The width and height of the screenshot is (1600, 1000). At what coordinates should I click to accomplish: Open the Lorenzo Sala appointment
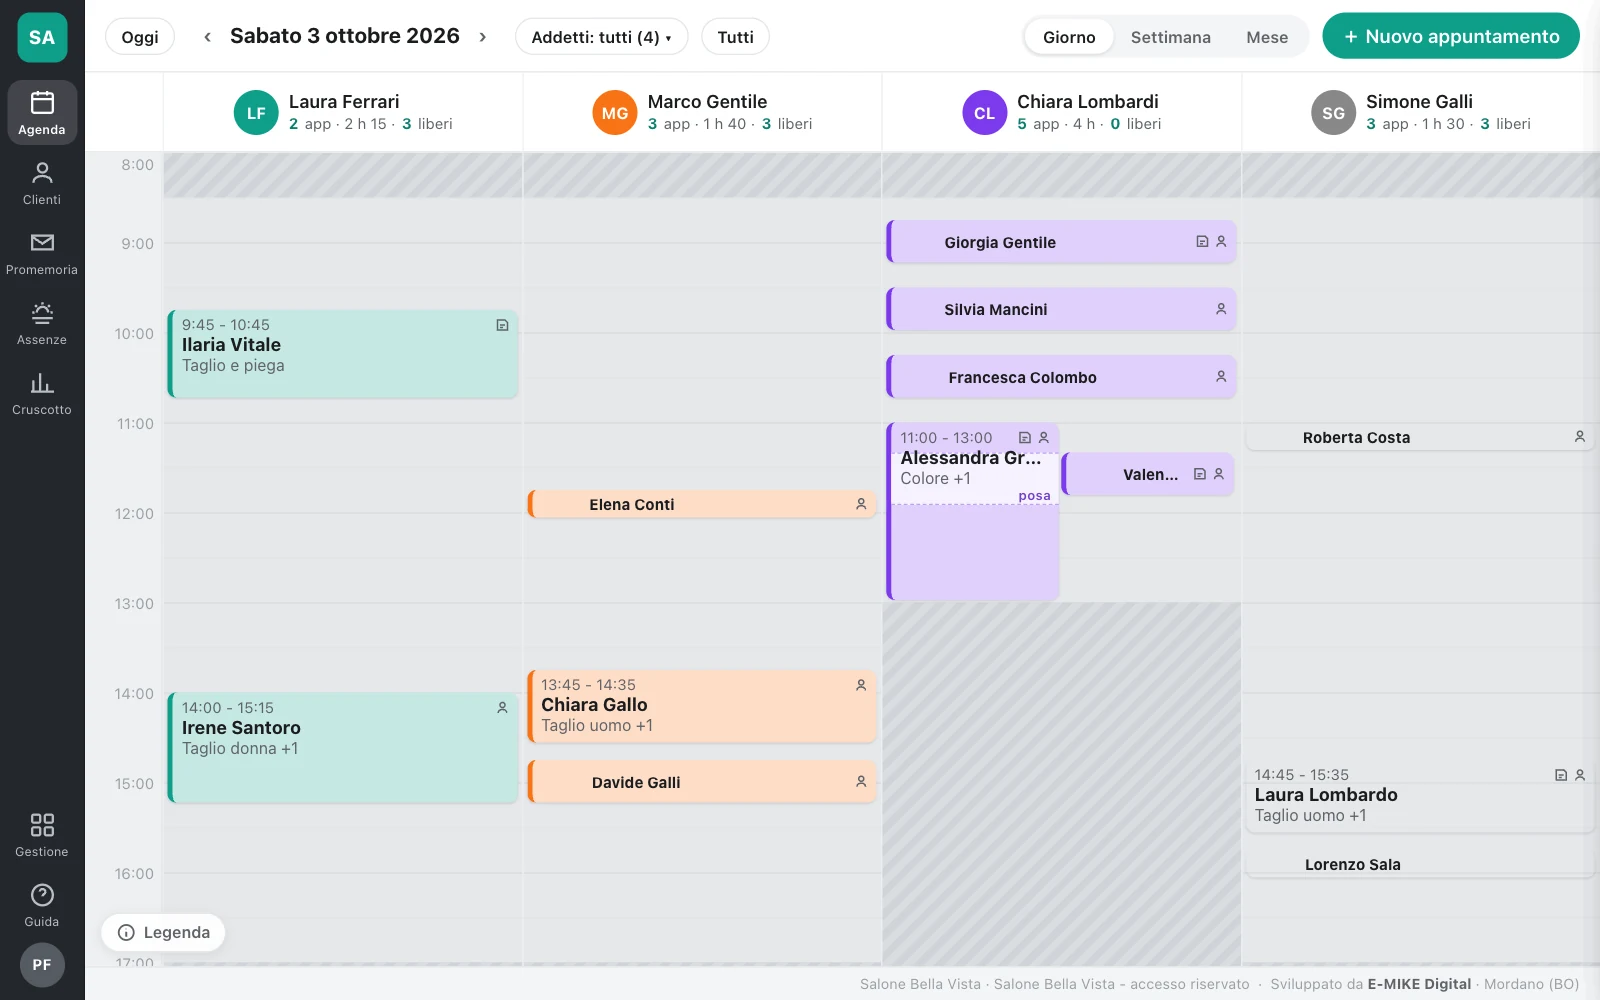pyautogui.click(x=1420, y=864)
